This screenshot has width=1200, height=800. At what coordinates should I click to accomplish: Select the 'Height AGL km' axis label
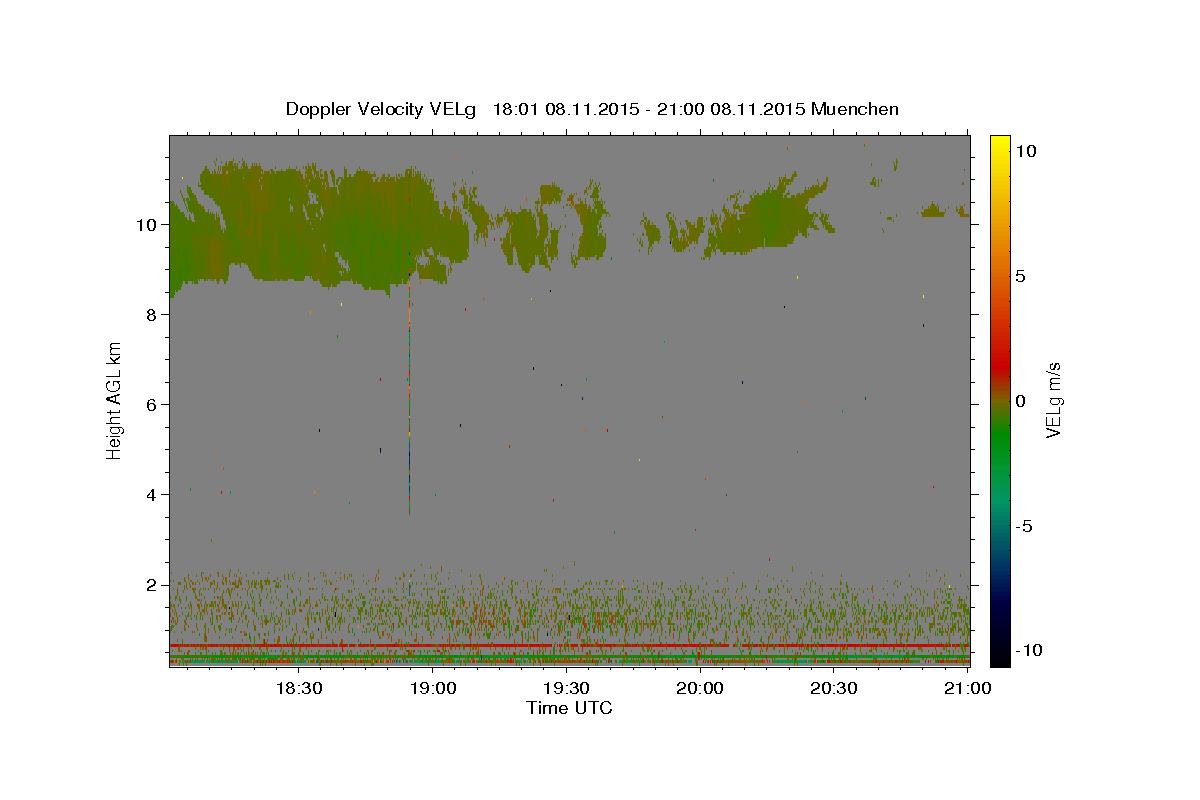tap(114, 401)
